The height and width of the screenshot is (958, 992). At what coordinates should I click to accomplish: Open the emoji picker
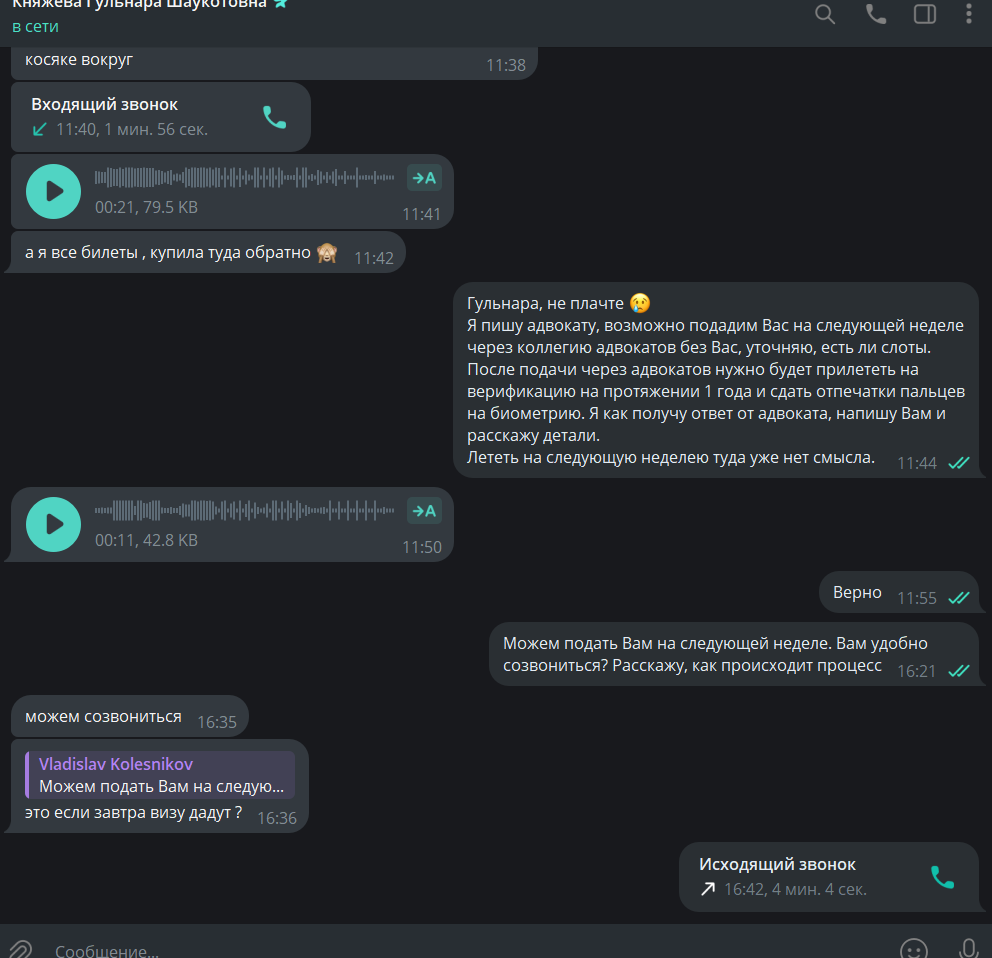[914, 949]
